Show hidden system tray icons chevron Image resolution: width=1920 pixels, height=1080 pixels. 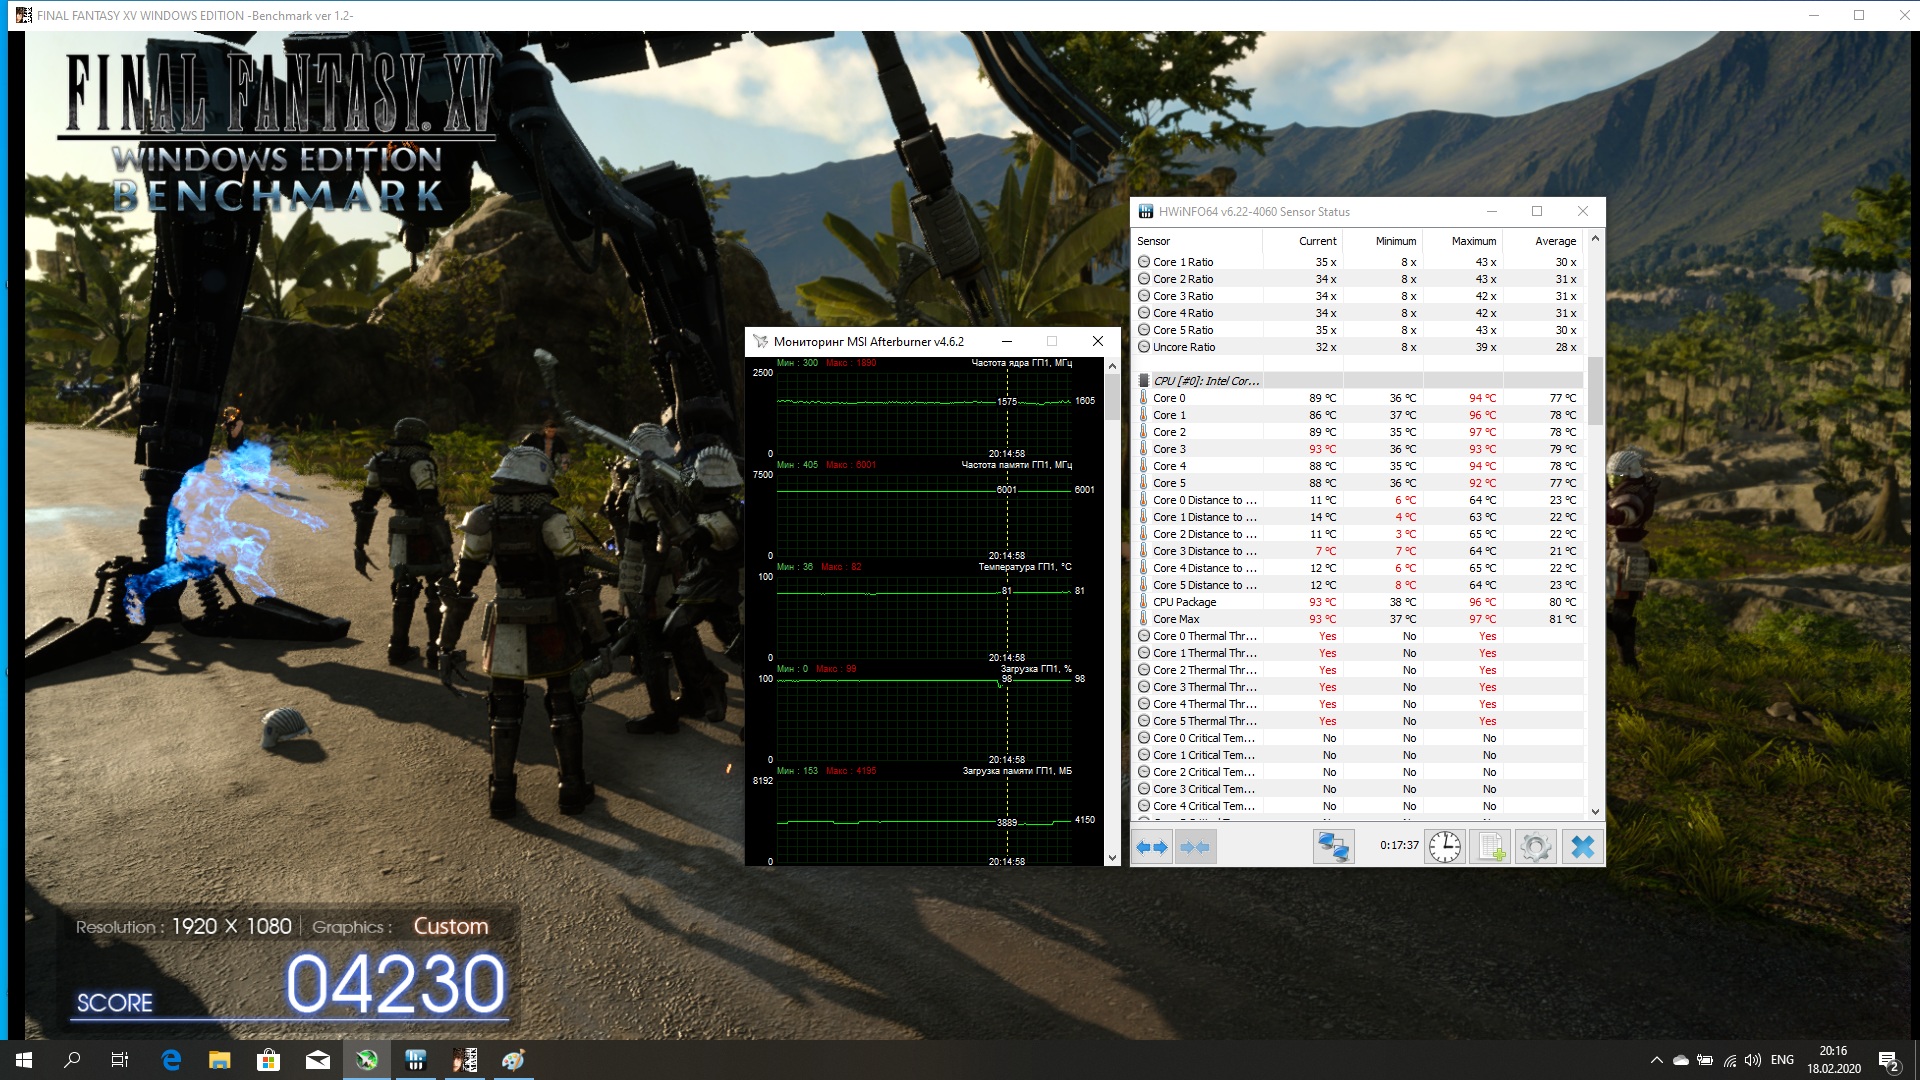(x=1656, y=1060)
